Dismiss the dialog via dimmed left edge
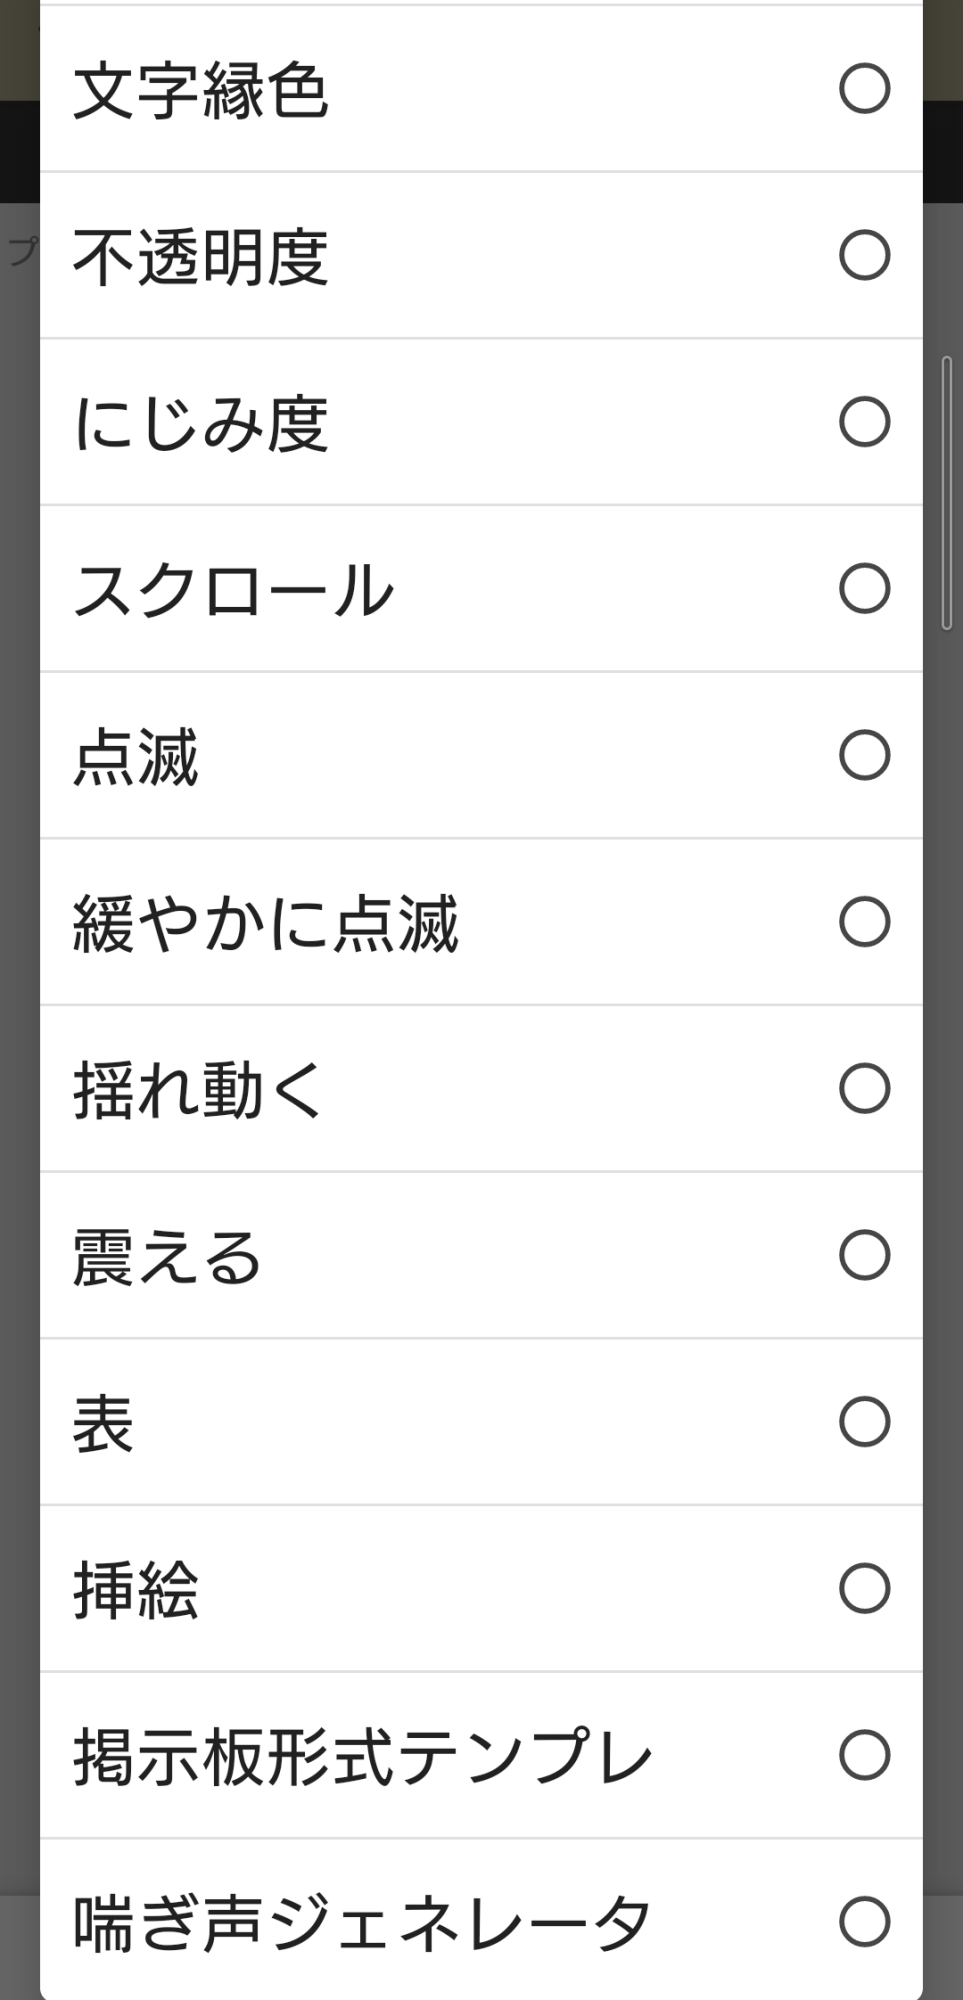The image size is (963, 2000). [18, 1000]
